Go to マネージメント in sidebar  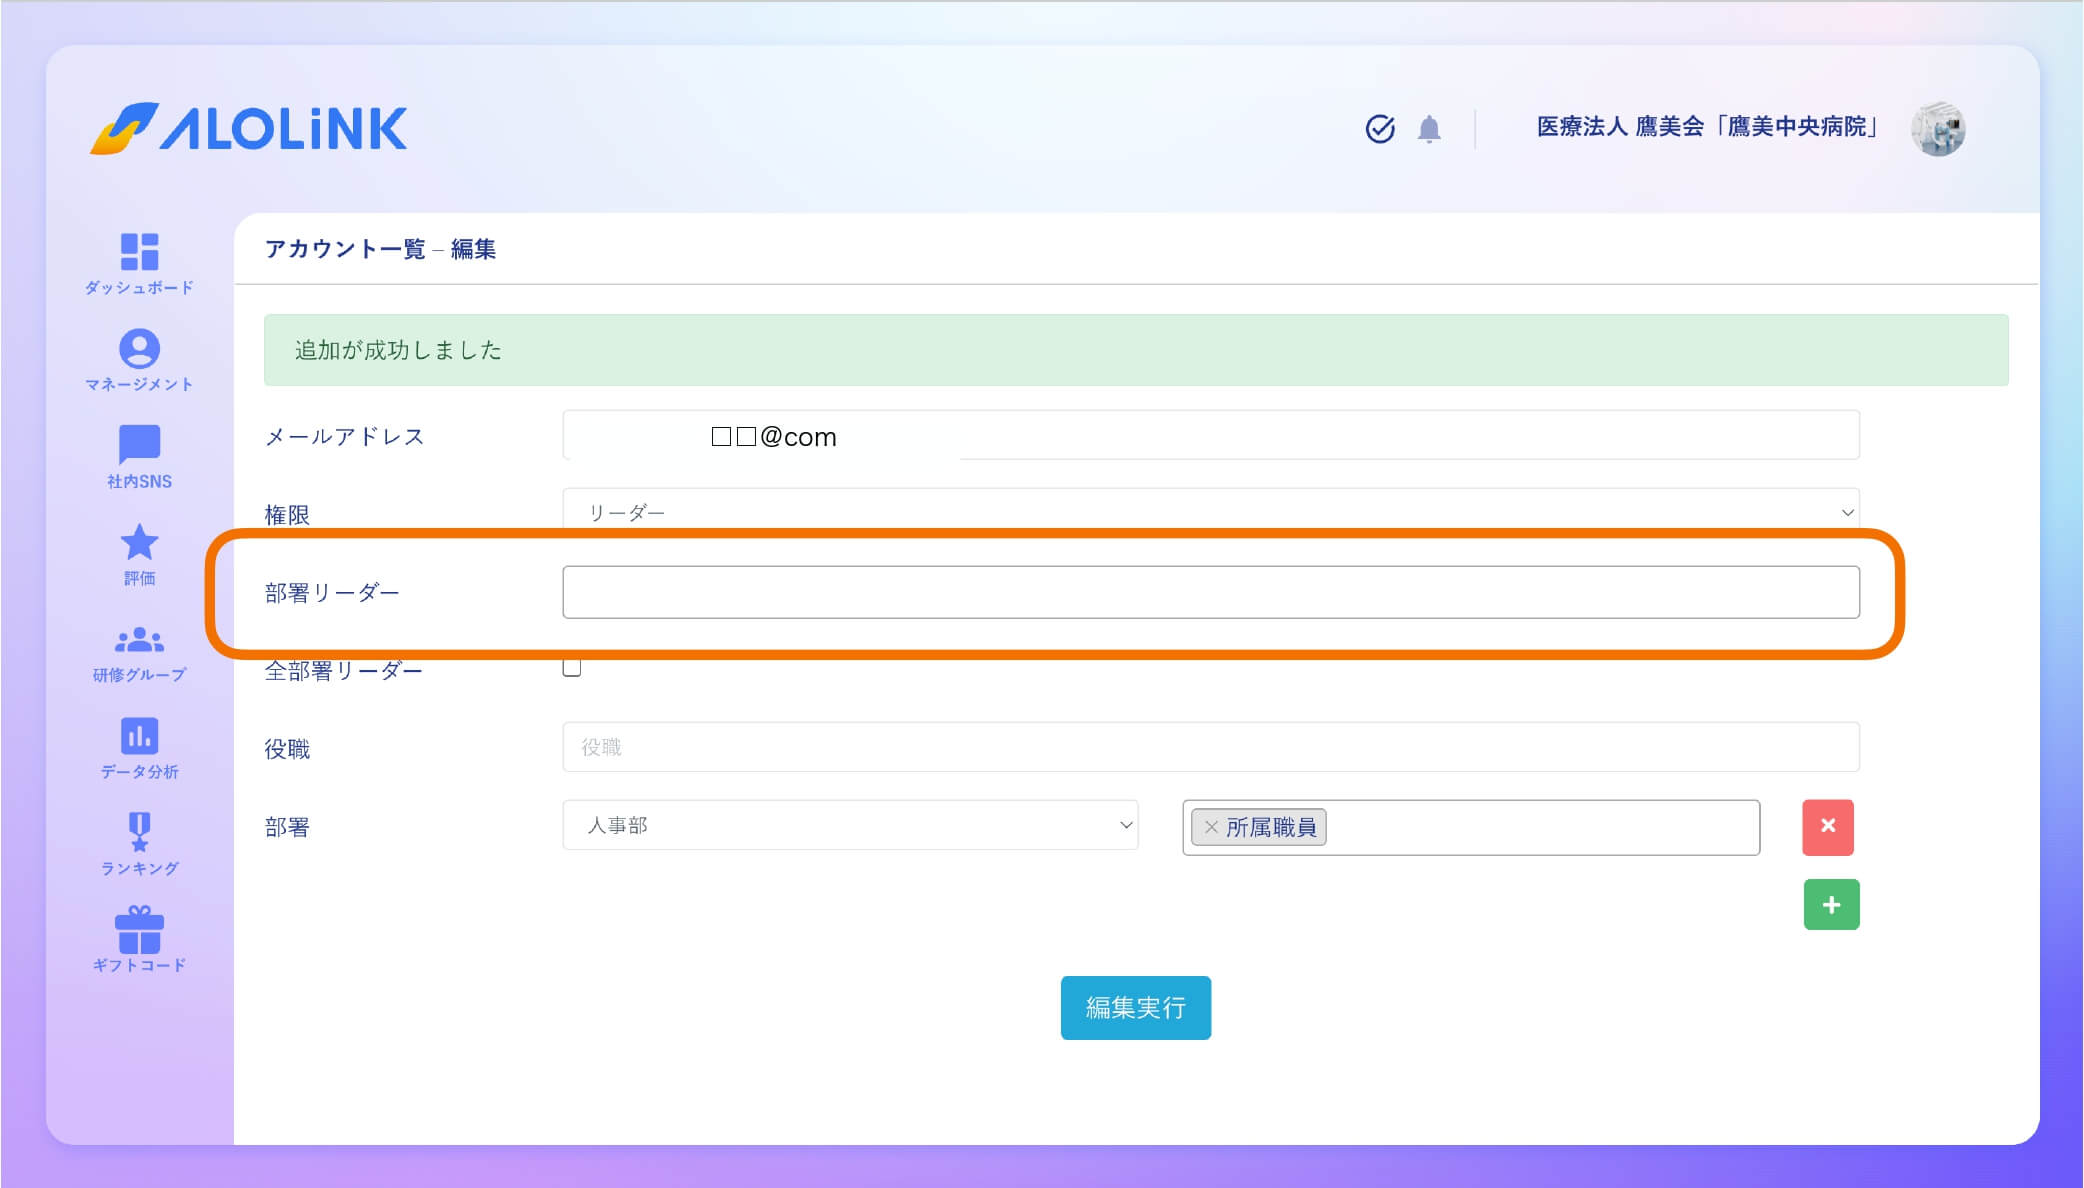click(139, 349)
